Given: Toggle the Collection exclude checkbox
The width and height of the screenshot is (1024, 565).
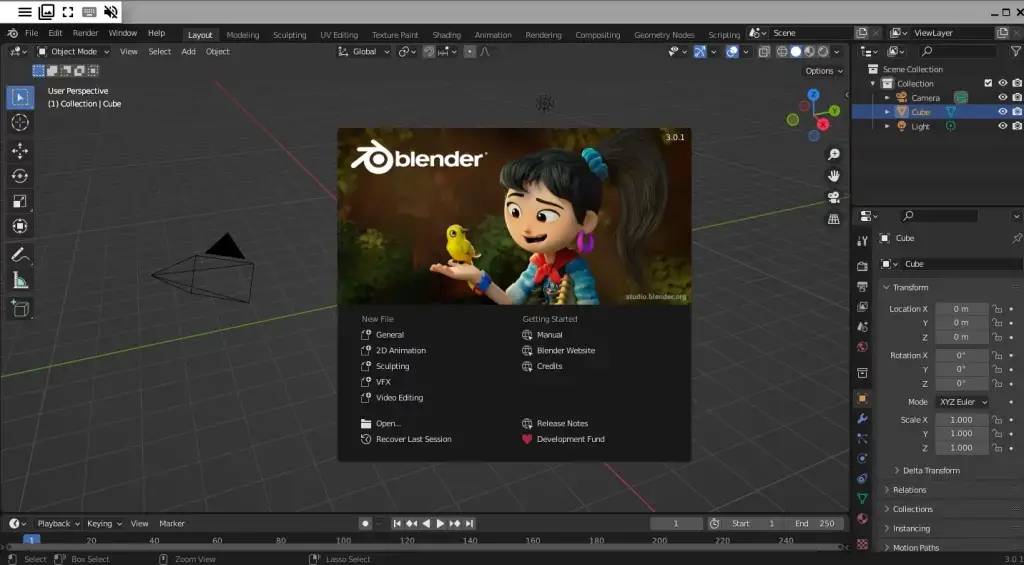Looking at the screenshot, I should point(988,83).
